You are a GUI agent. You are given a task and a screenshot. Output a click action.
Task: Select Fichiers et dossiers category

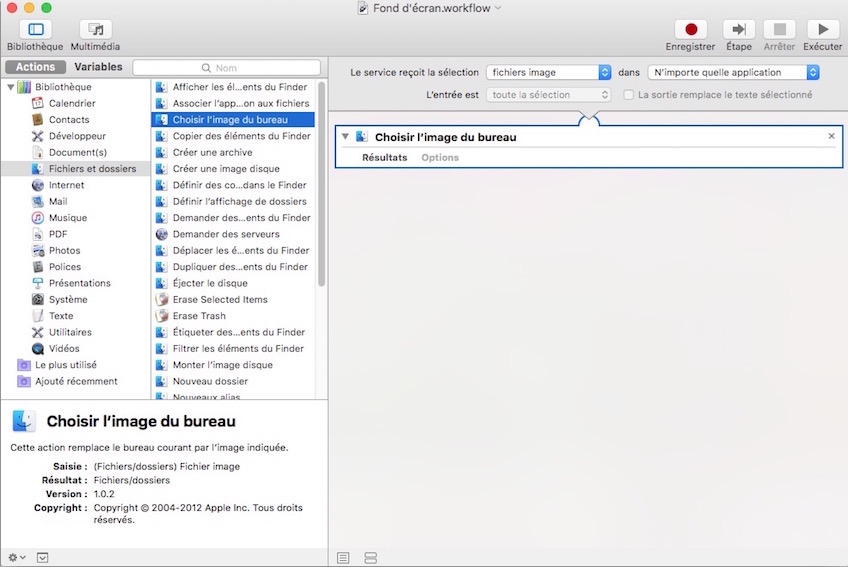click(x=76, y=169)
